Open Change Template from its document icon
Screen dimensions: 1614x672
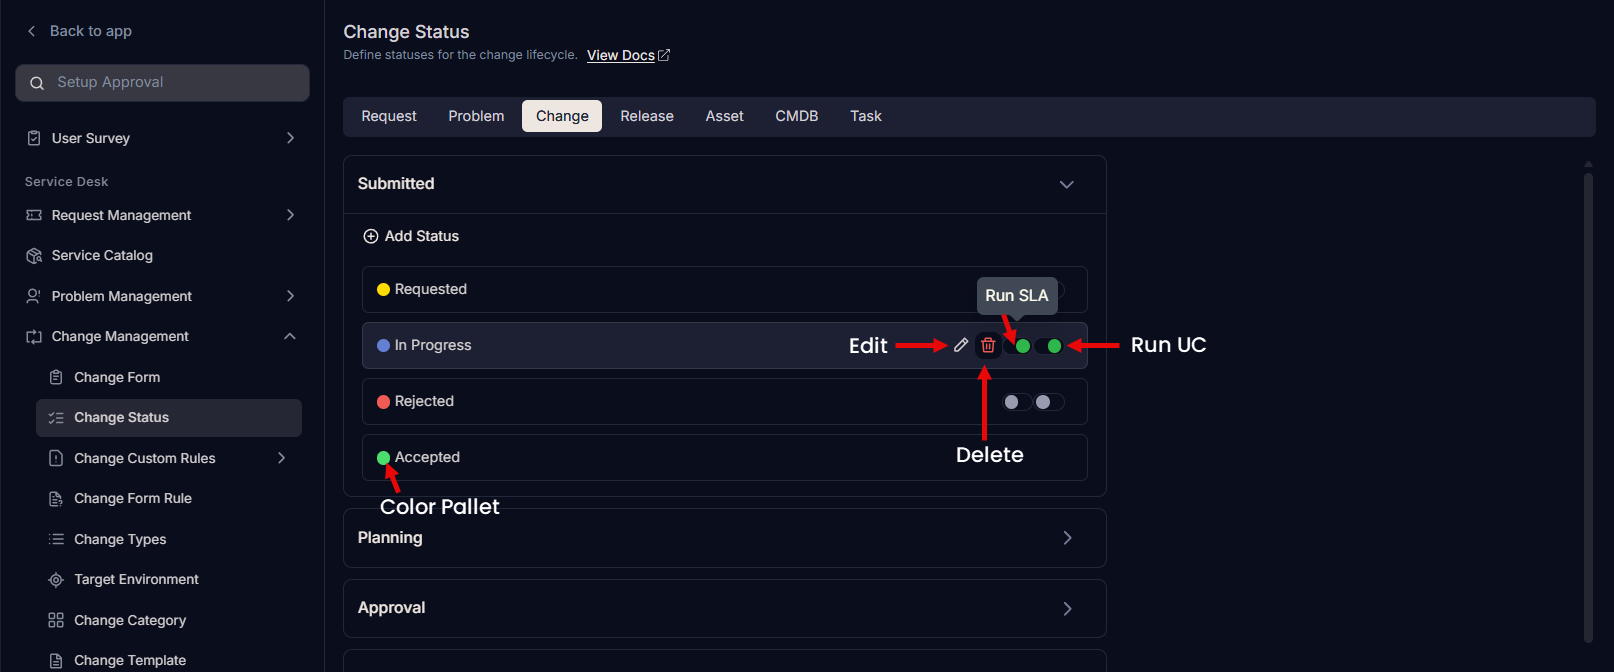click(x=56, y=661)
